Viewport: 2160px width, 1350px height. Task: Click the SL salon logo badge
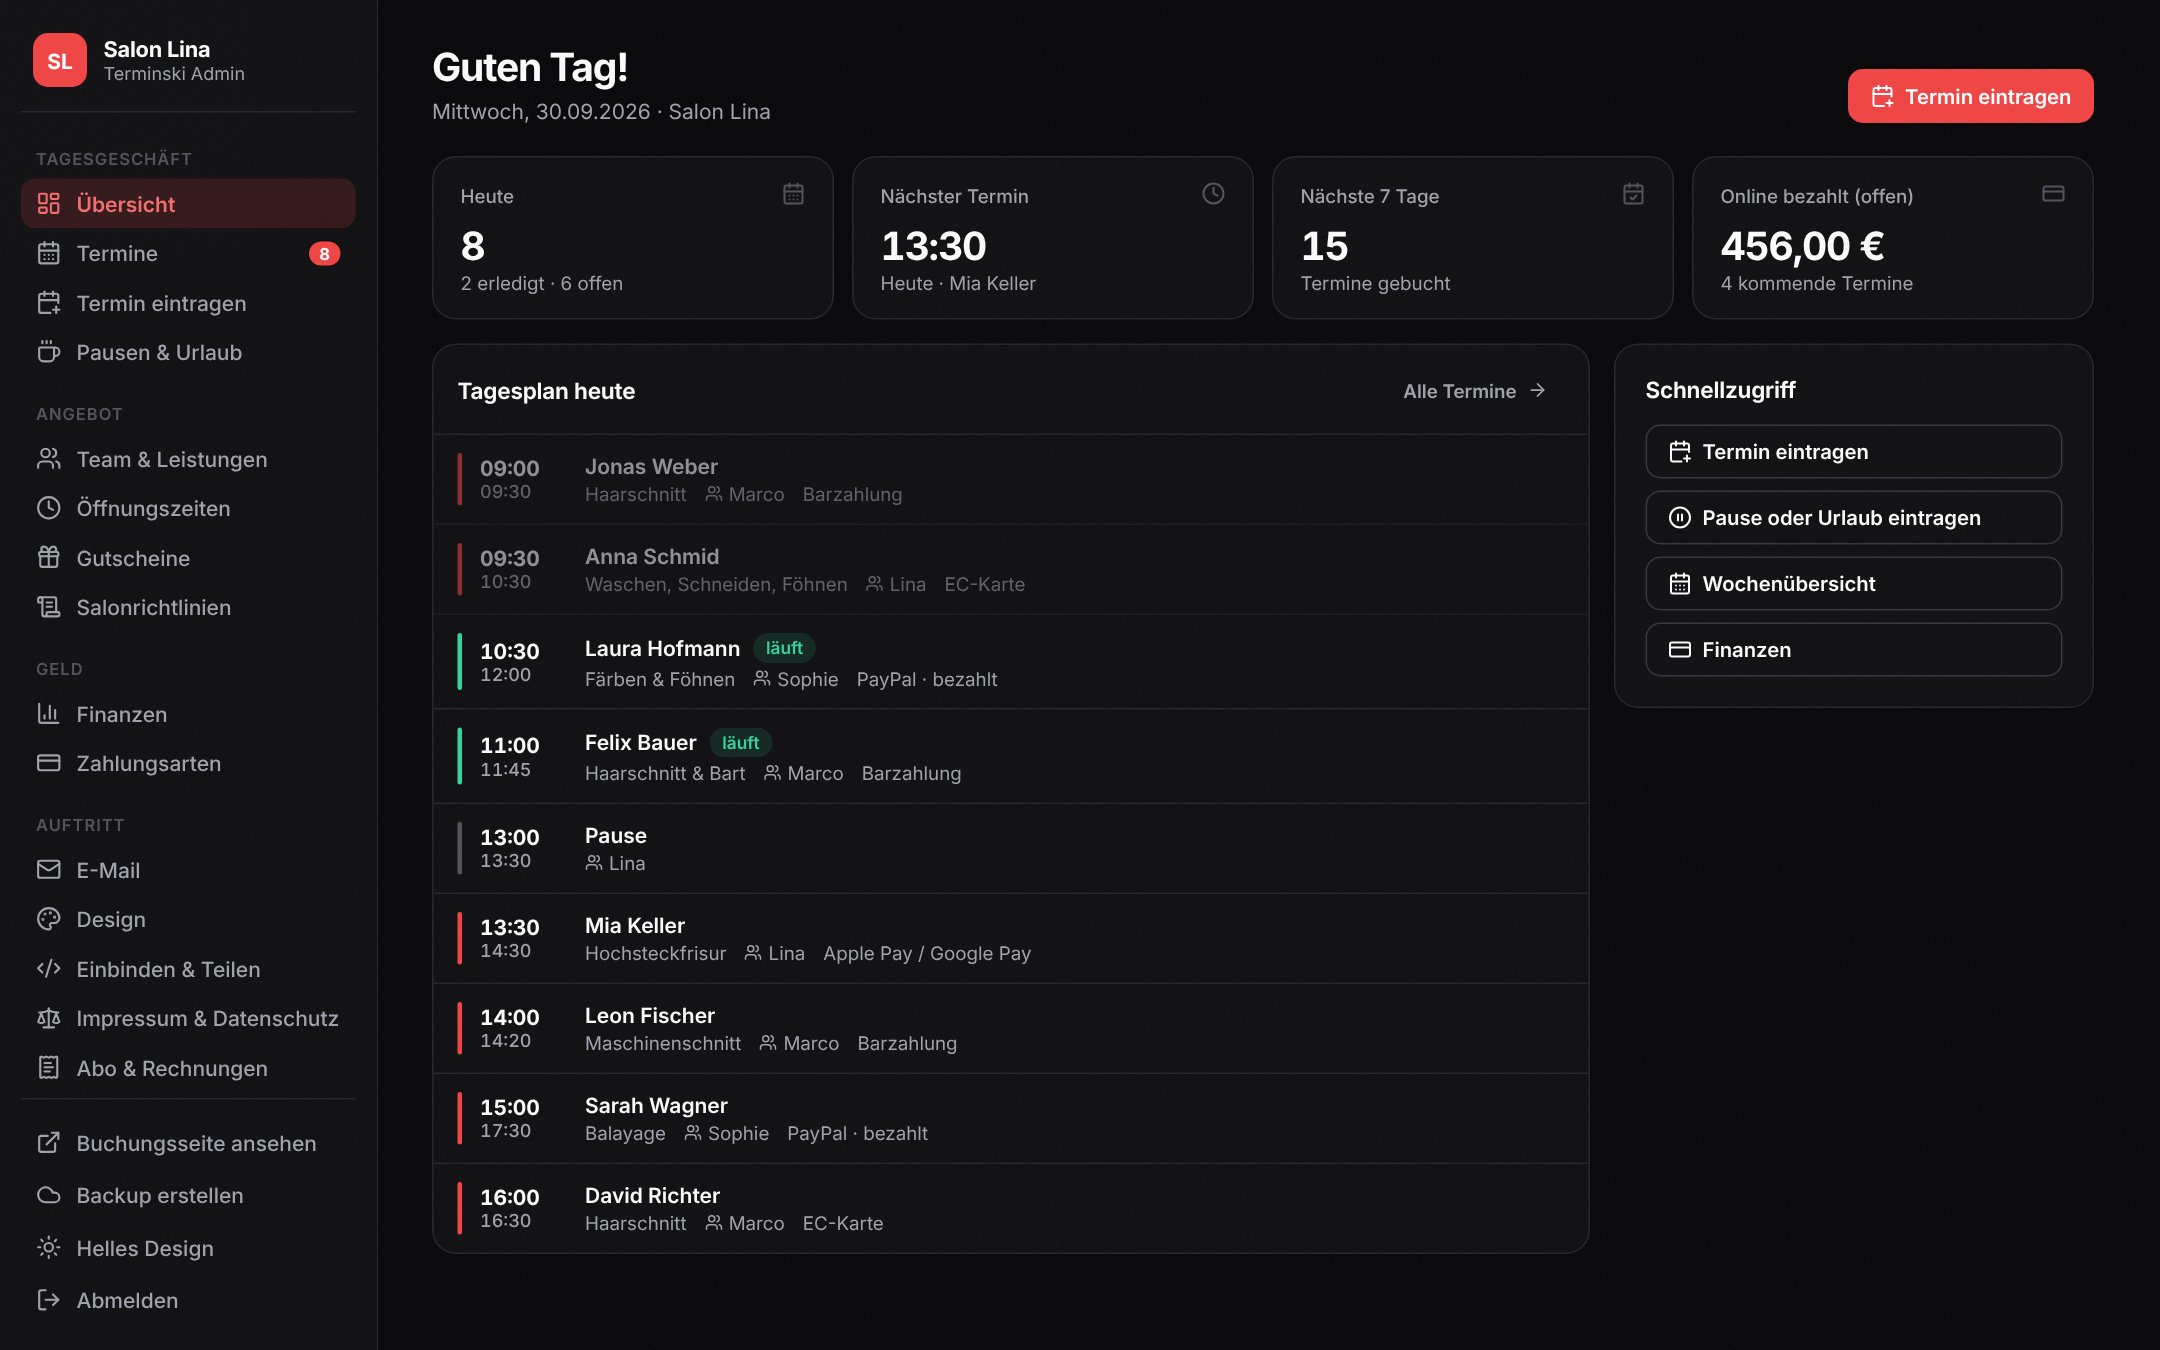click(59, 60)
